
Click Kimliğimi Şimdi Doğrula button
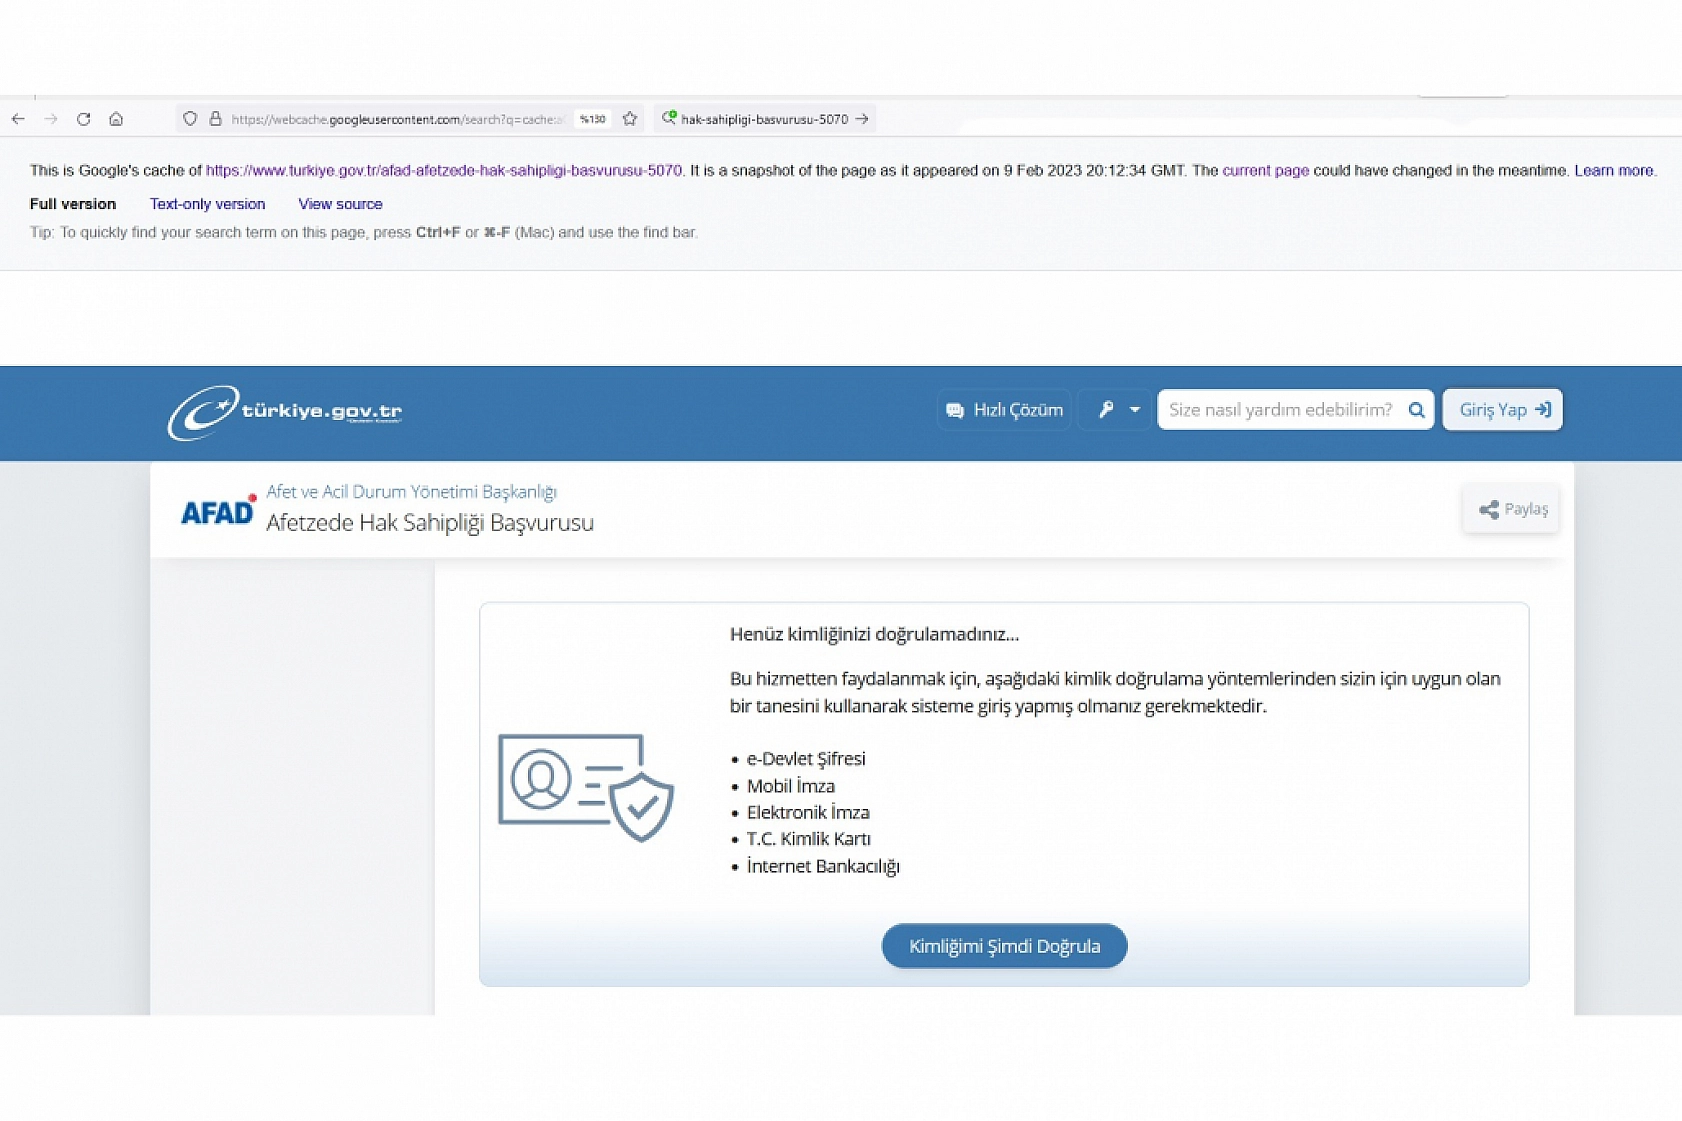coord(1004,946)
